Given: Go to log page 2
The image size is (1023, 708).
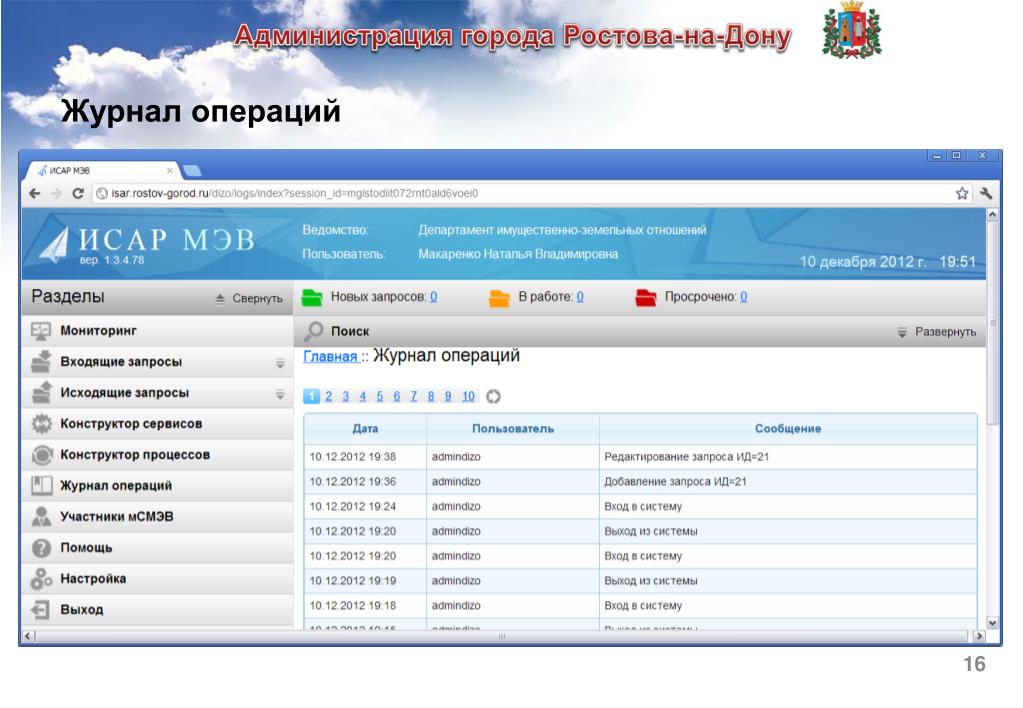Looking at the screenshot, I should 329,396.
